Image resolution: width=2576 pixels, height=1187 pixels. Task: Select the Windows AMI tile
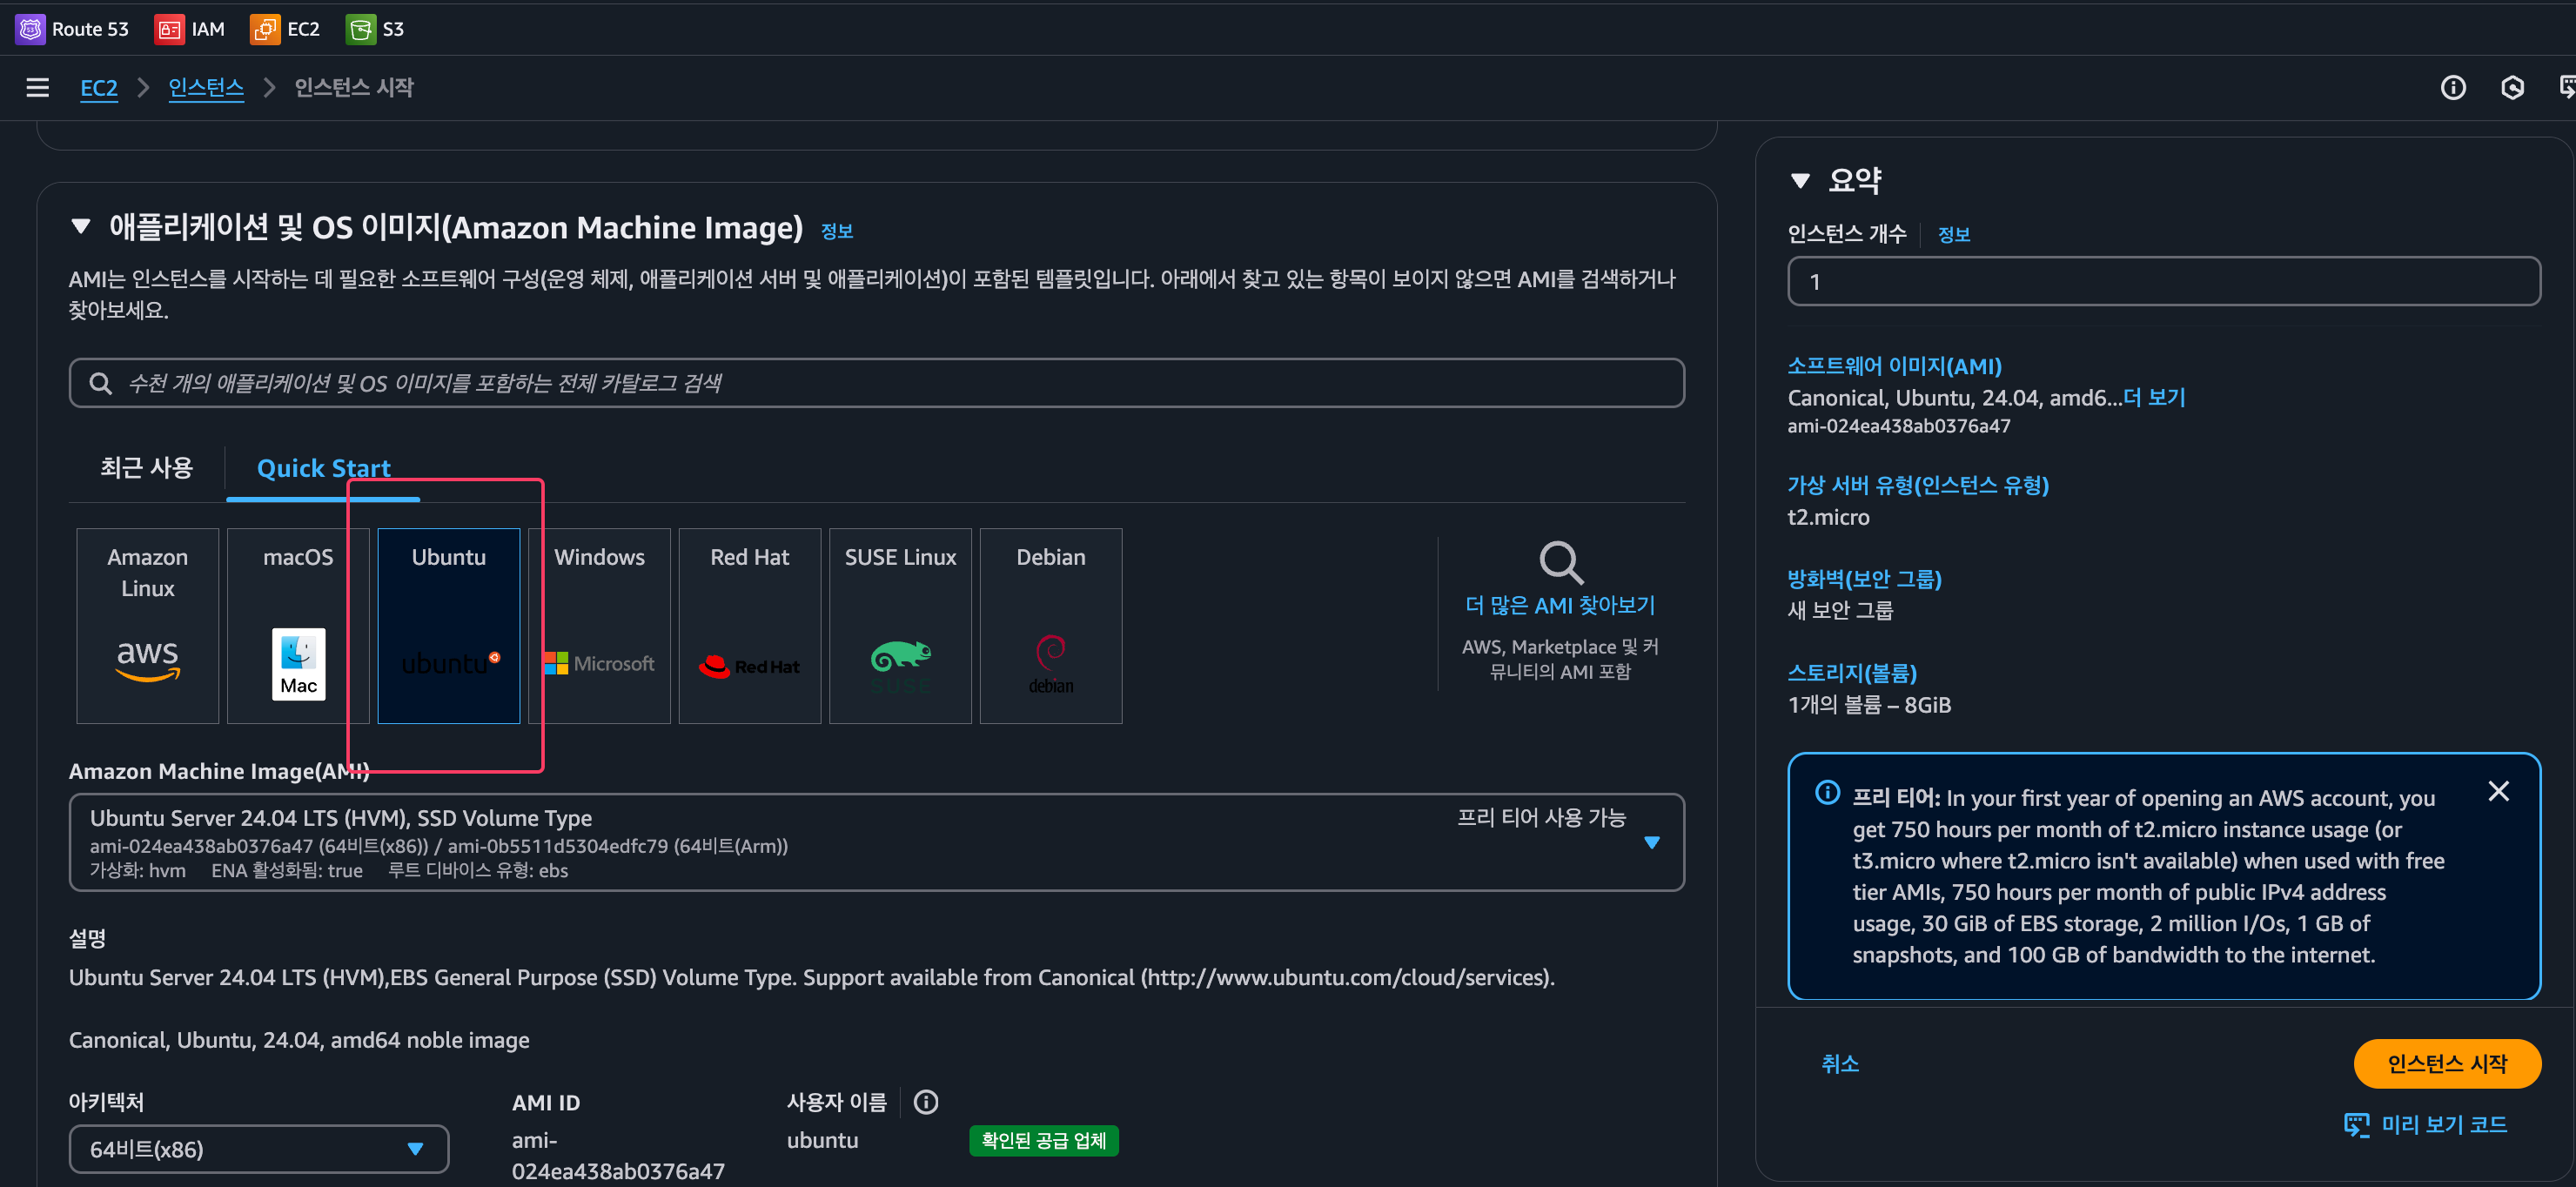coord(600,625)
